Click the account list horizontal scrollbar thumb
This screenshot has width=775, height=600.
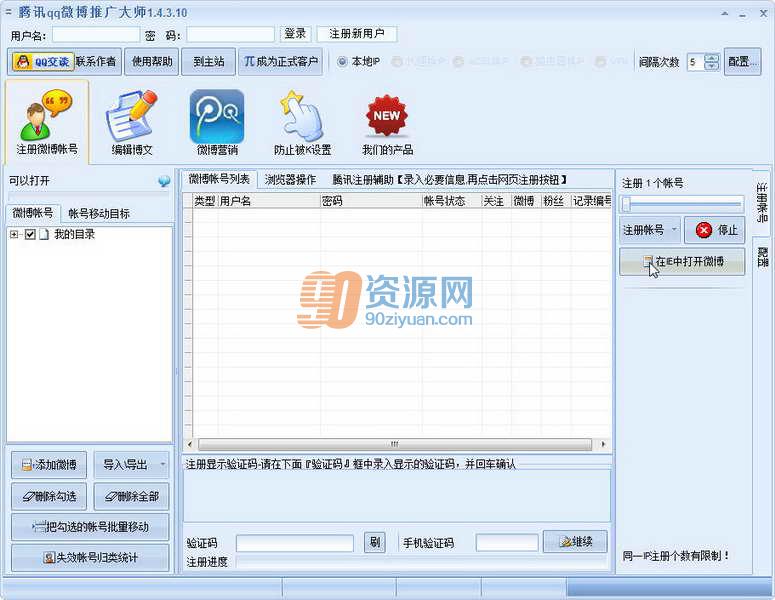(394, 444)
